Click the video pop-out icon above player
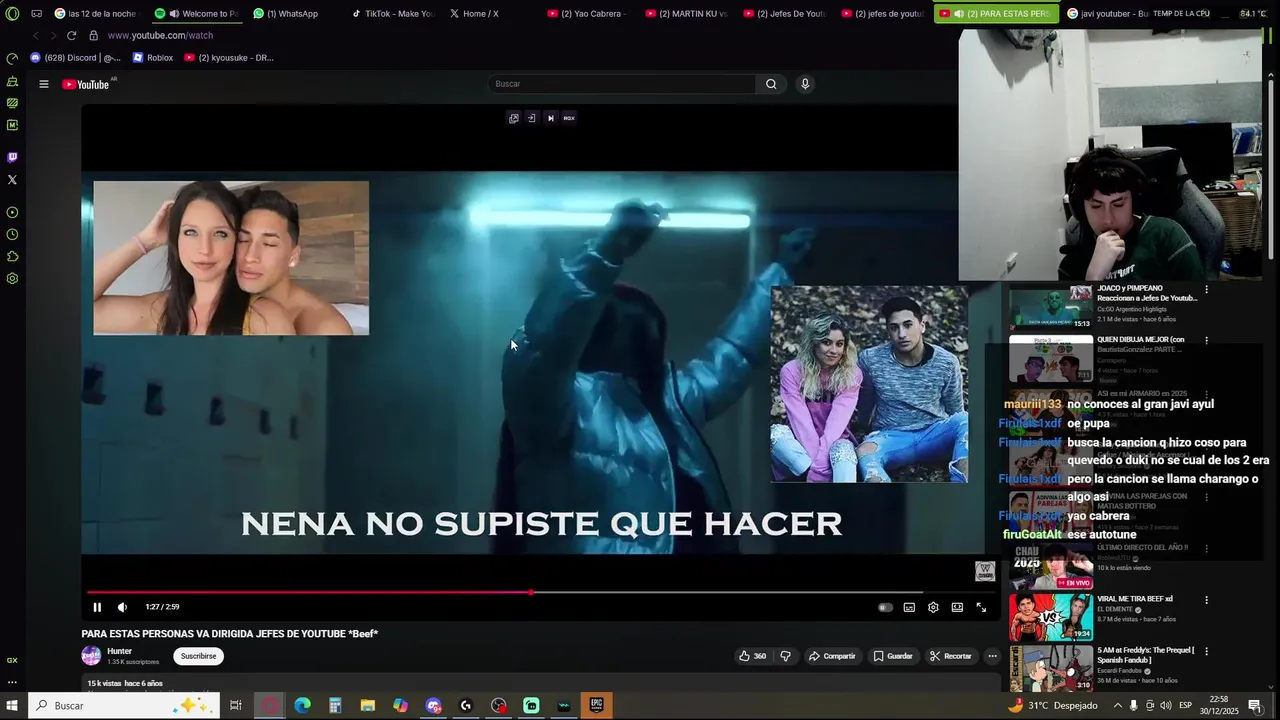The height and width of the screenshot is (720, 1280). tap(513, 118)
